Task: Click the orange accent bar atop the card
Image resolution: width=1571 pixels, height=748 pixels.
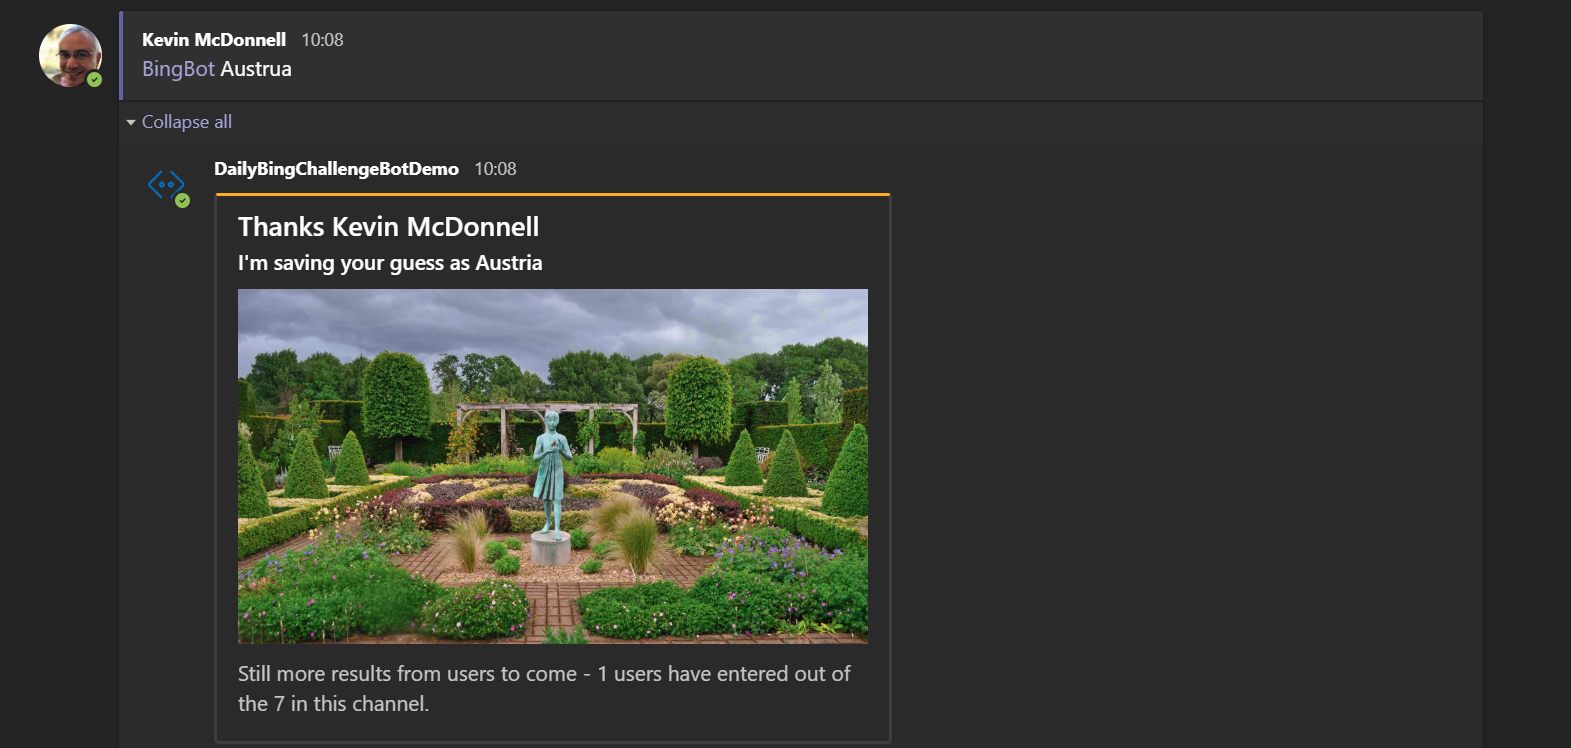Action: pos(552,194)
